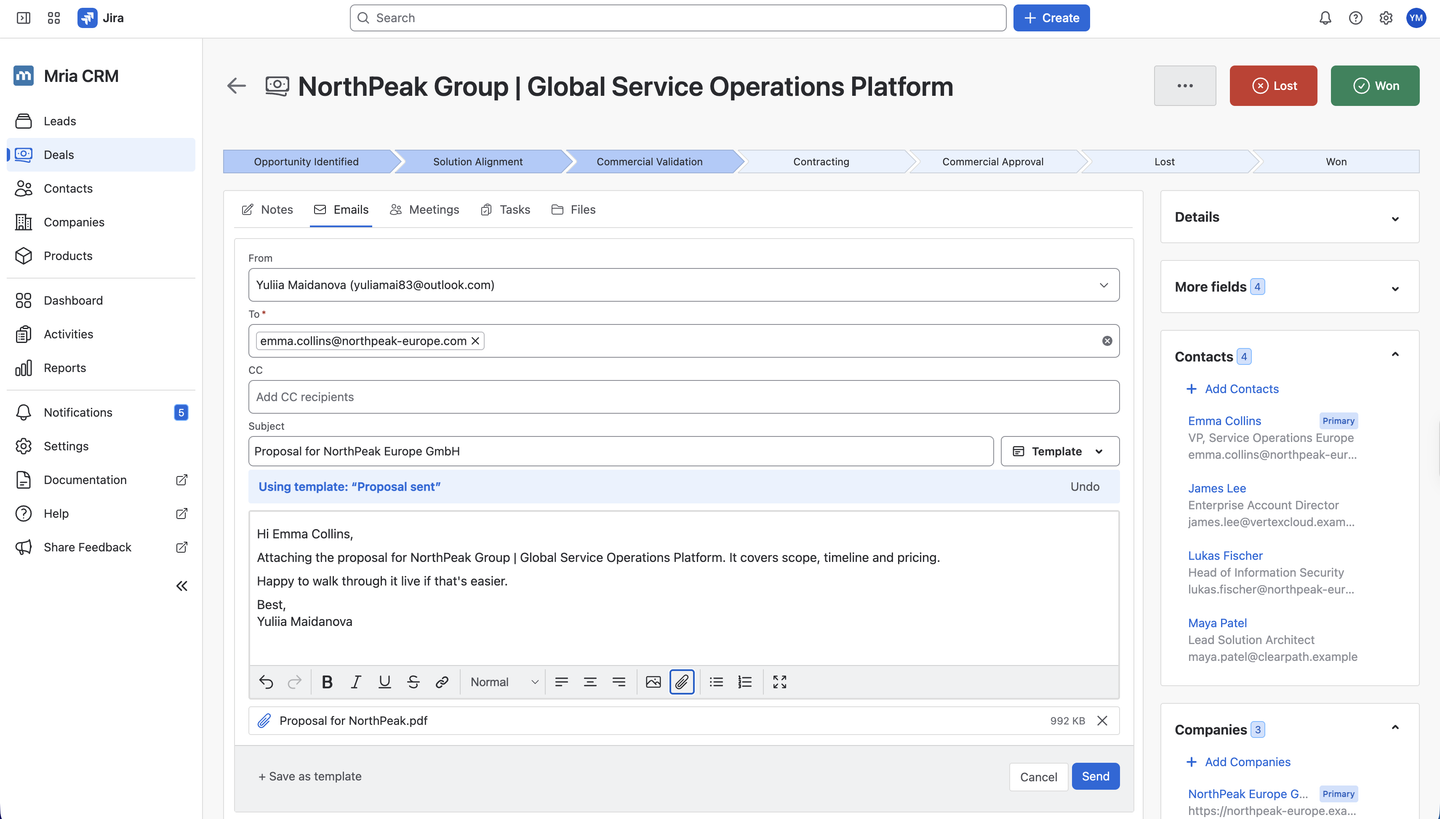Screen dimensions: 1440x819
Task: Expand the editor to fullscreen
Action: coord(780,682)
